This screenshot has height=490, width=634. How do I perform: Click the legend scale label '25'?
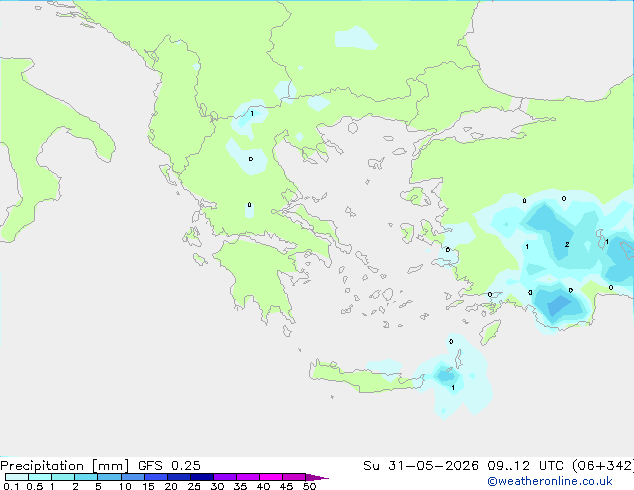(x=194, y=486)
